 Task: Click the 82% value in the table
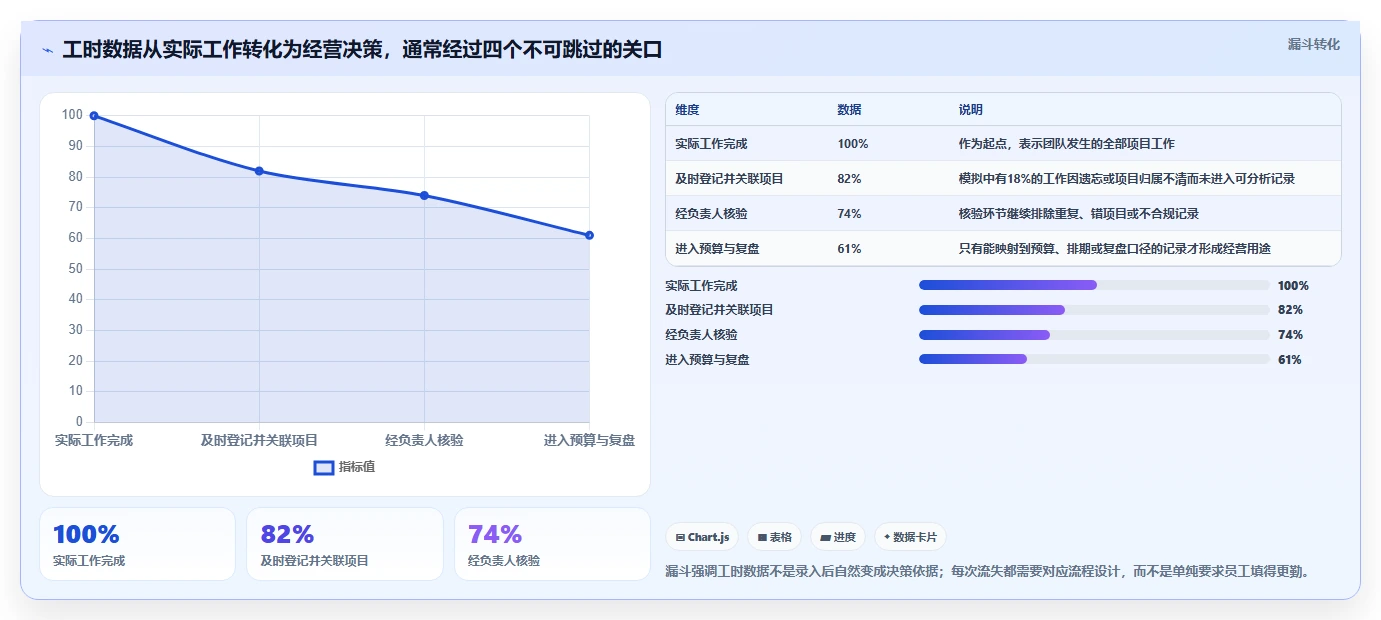click(x=849, y=179)
